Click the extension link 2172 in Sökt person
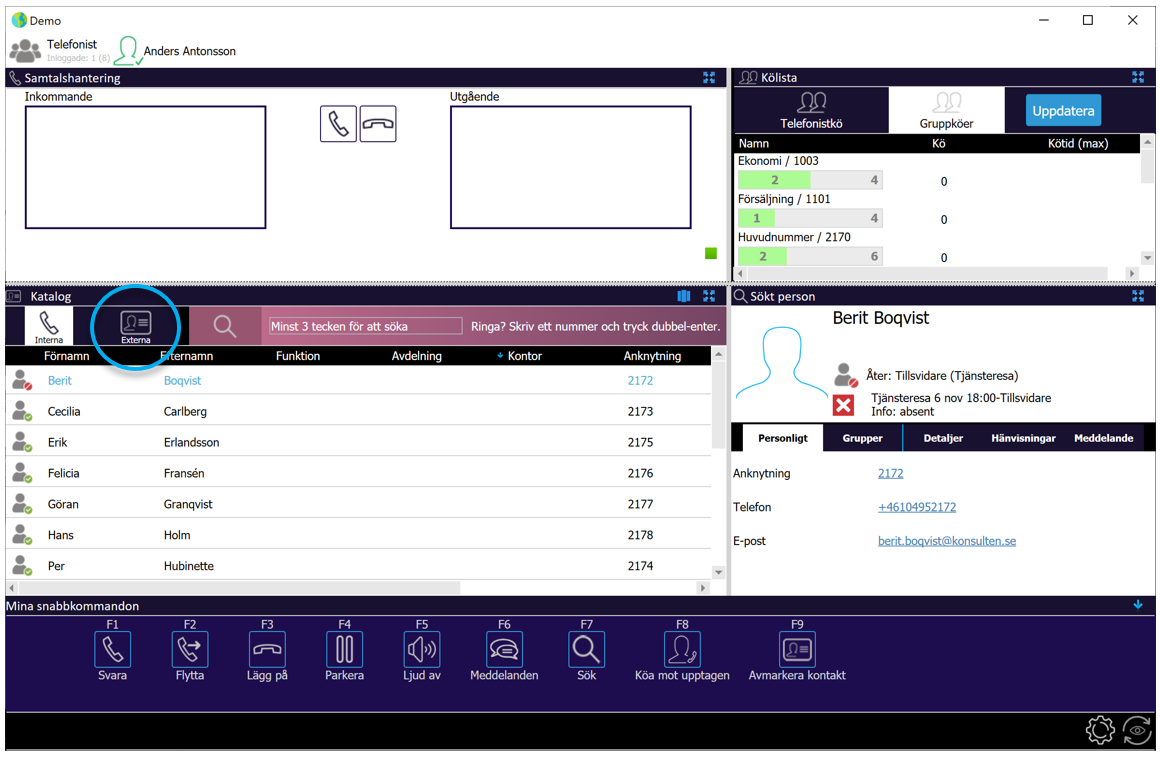The width and height of the screenshot is (1160, 758). click(891, 473)
